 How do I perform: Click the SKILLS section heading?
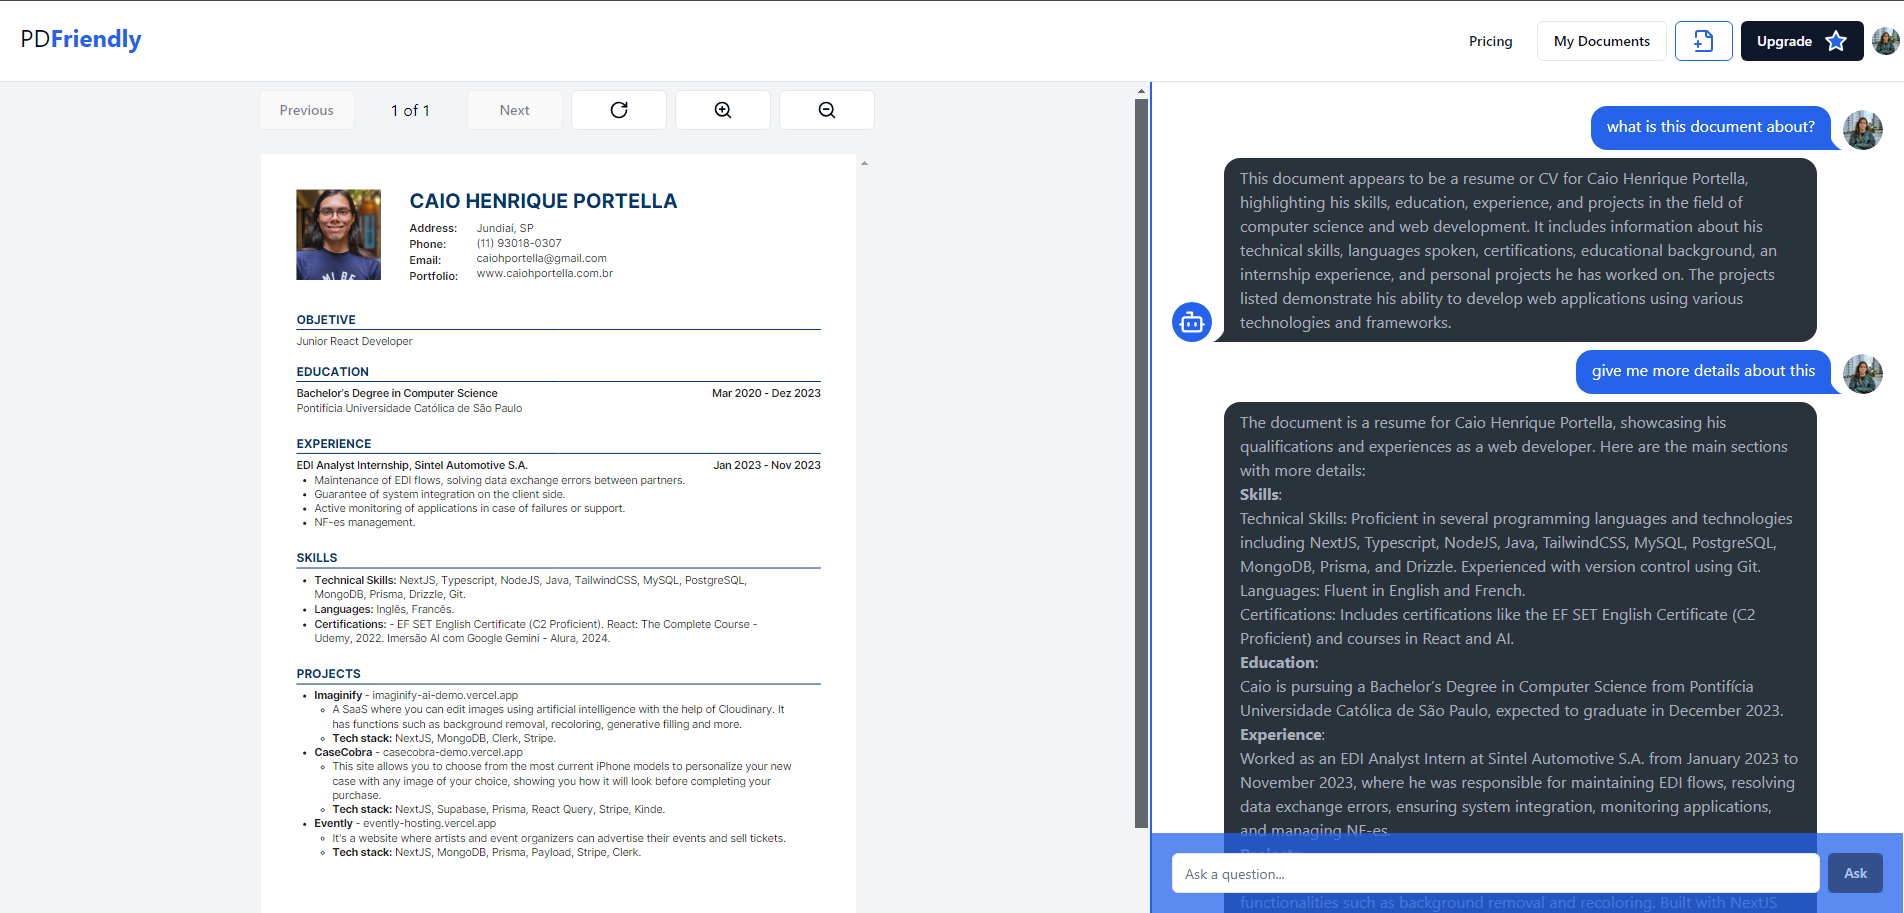pos(317,558)
